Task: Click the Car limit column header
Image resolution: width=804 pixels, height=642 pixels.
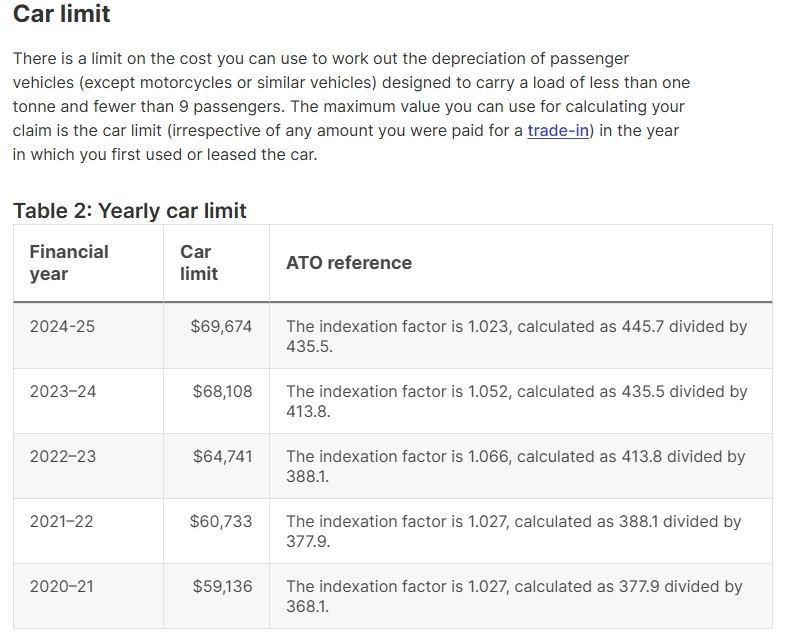Action: pos(198,263)
